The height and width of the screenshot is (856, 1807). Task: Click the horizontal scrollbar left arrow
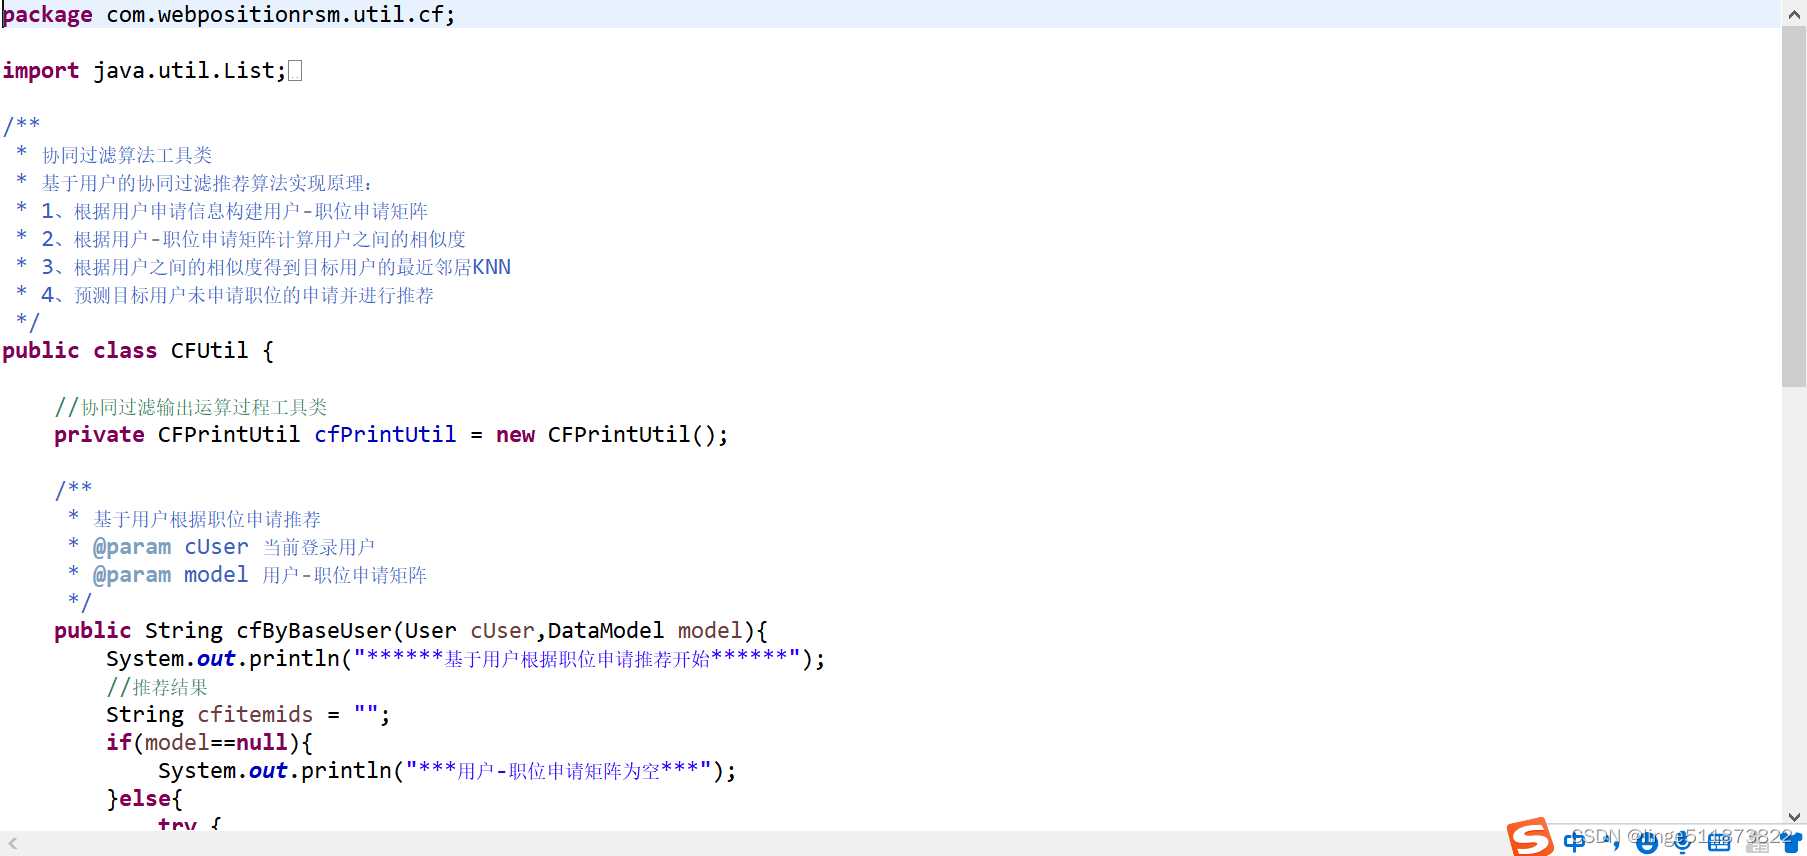[x=13, y=844]
